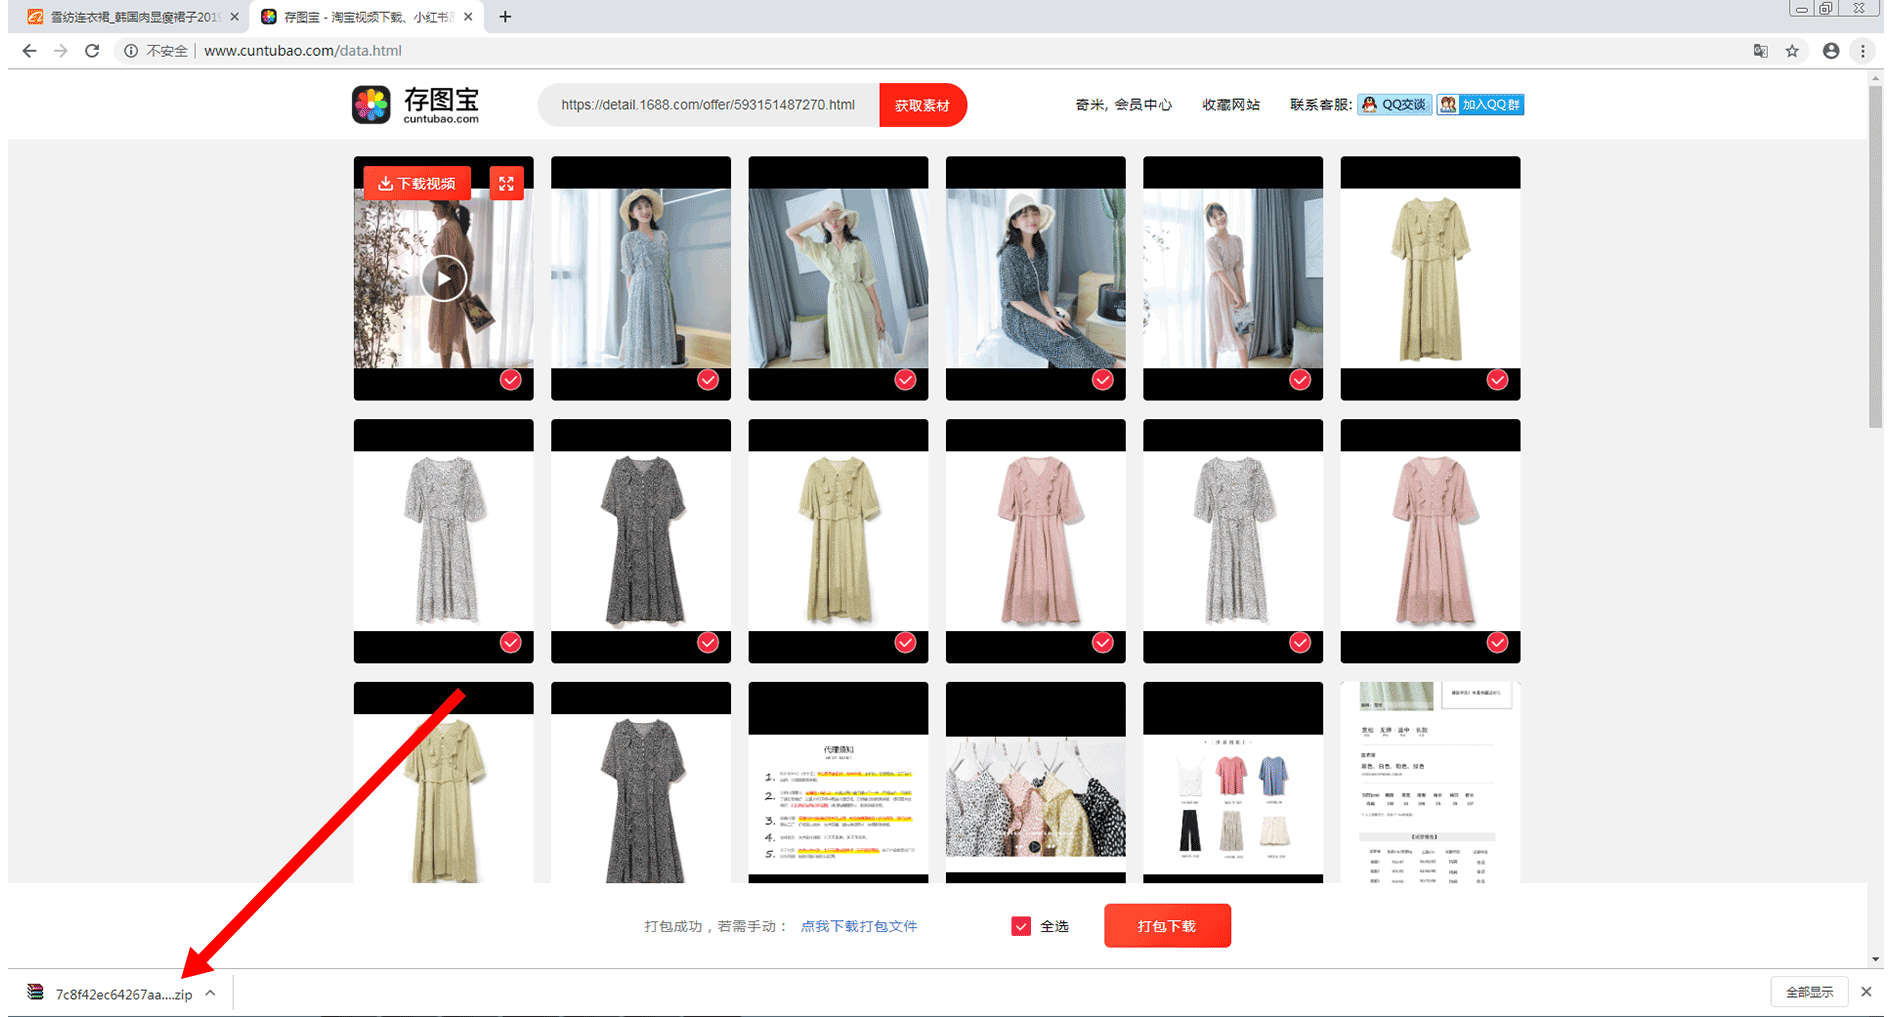Toggle the 全选 select-all checkbox

[x=1021, y=926]
